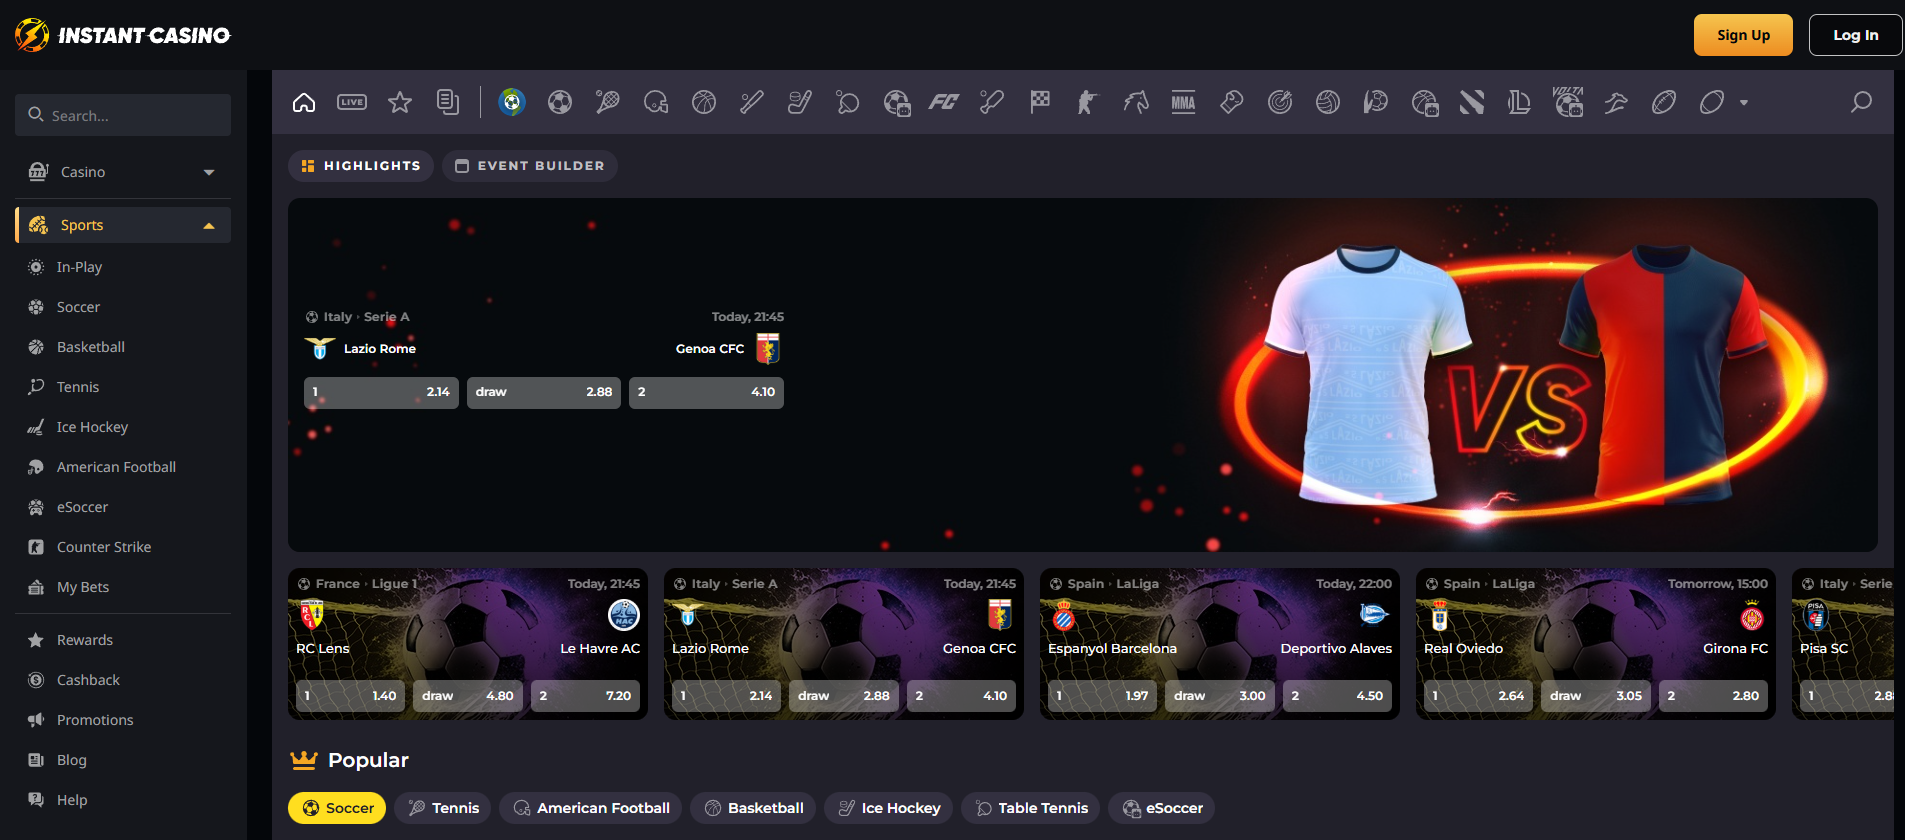Expand the Casino sidebar section
1905x840 pixels.
point(123,172)
